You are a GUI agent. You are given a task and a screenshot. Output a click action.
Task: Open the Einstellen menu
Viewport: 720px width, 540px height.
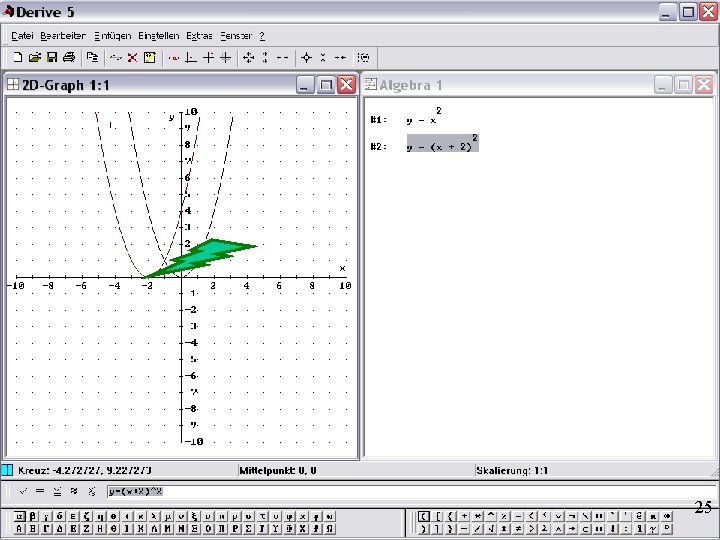click(x=159, y=35)
